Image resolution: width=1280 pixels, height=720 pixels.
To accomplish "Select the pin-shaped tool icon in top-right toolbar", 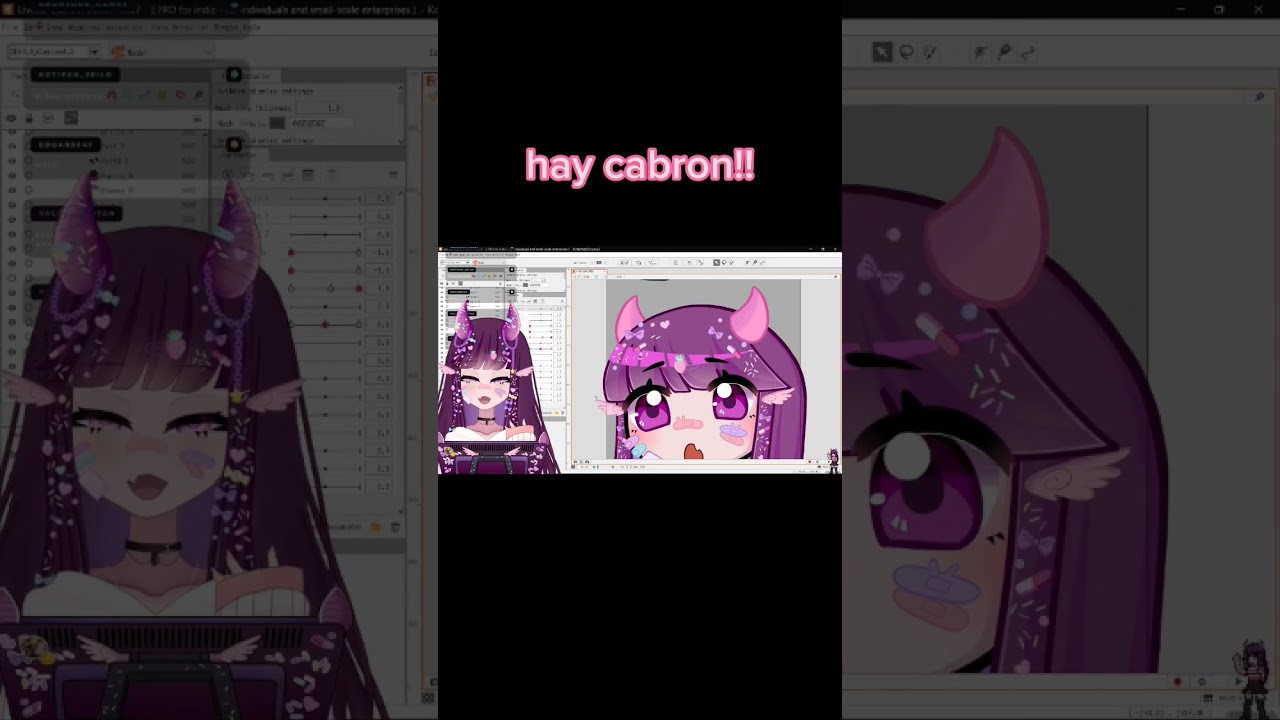I will point(1004,52).
